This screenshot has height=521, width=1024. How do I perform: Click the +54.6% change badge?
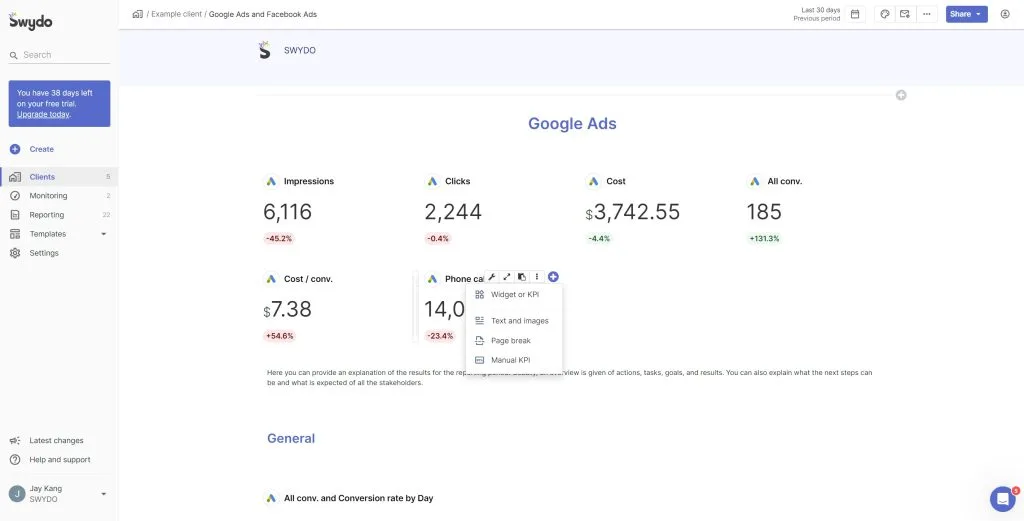[280, 336]
